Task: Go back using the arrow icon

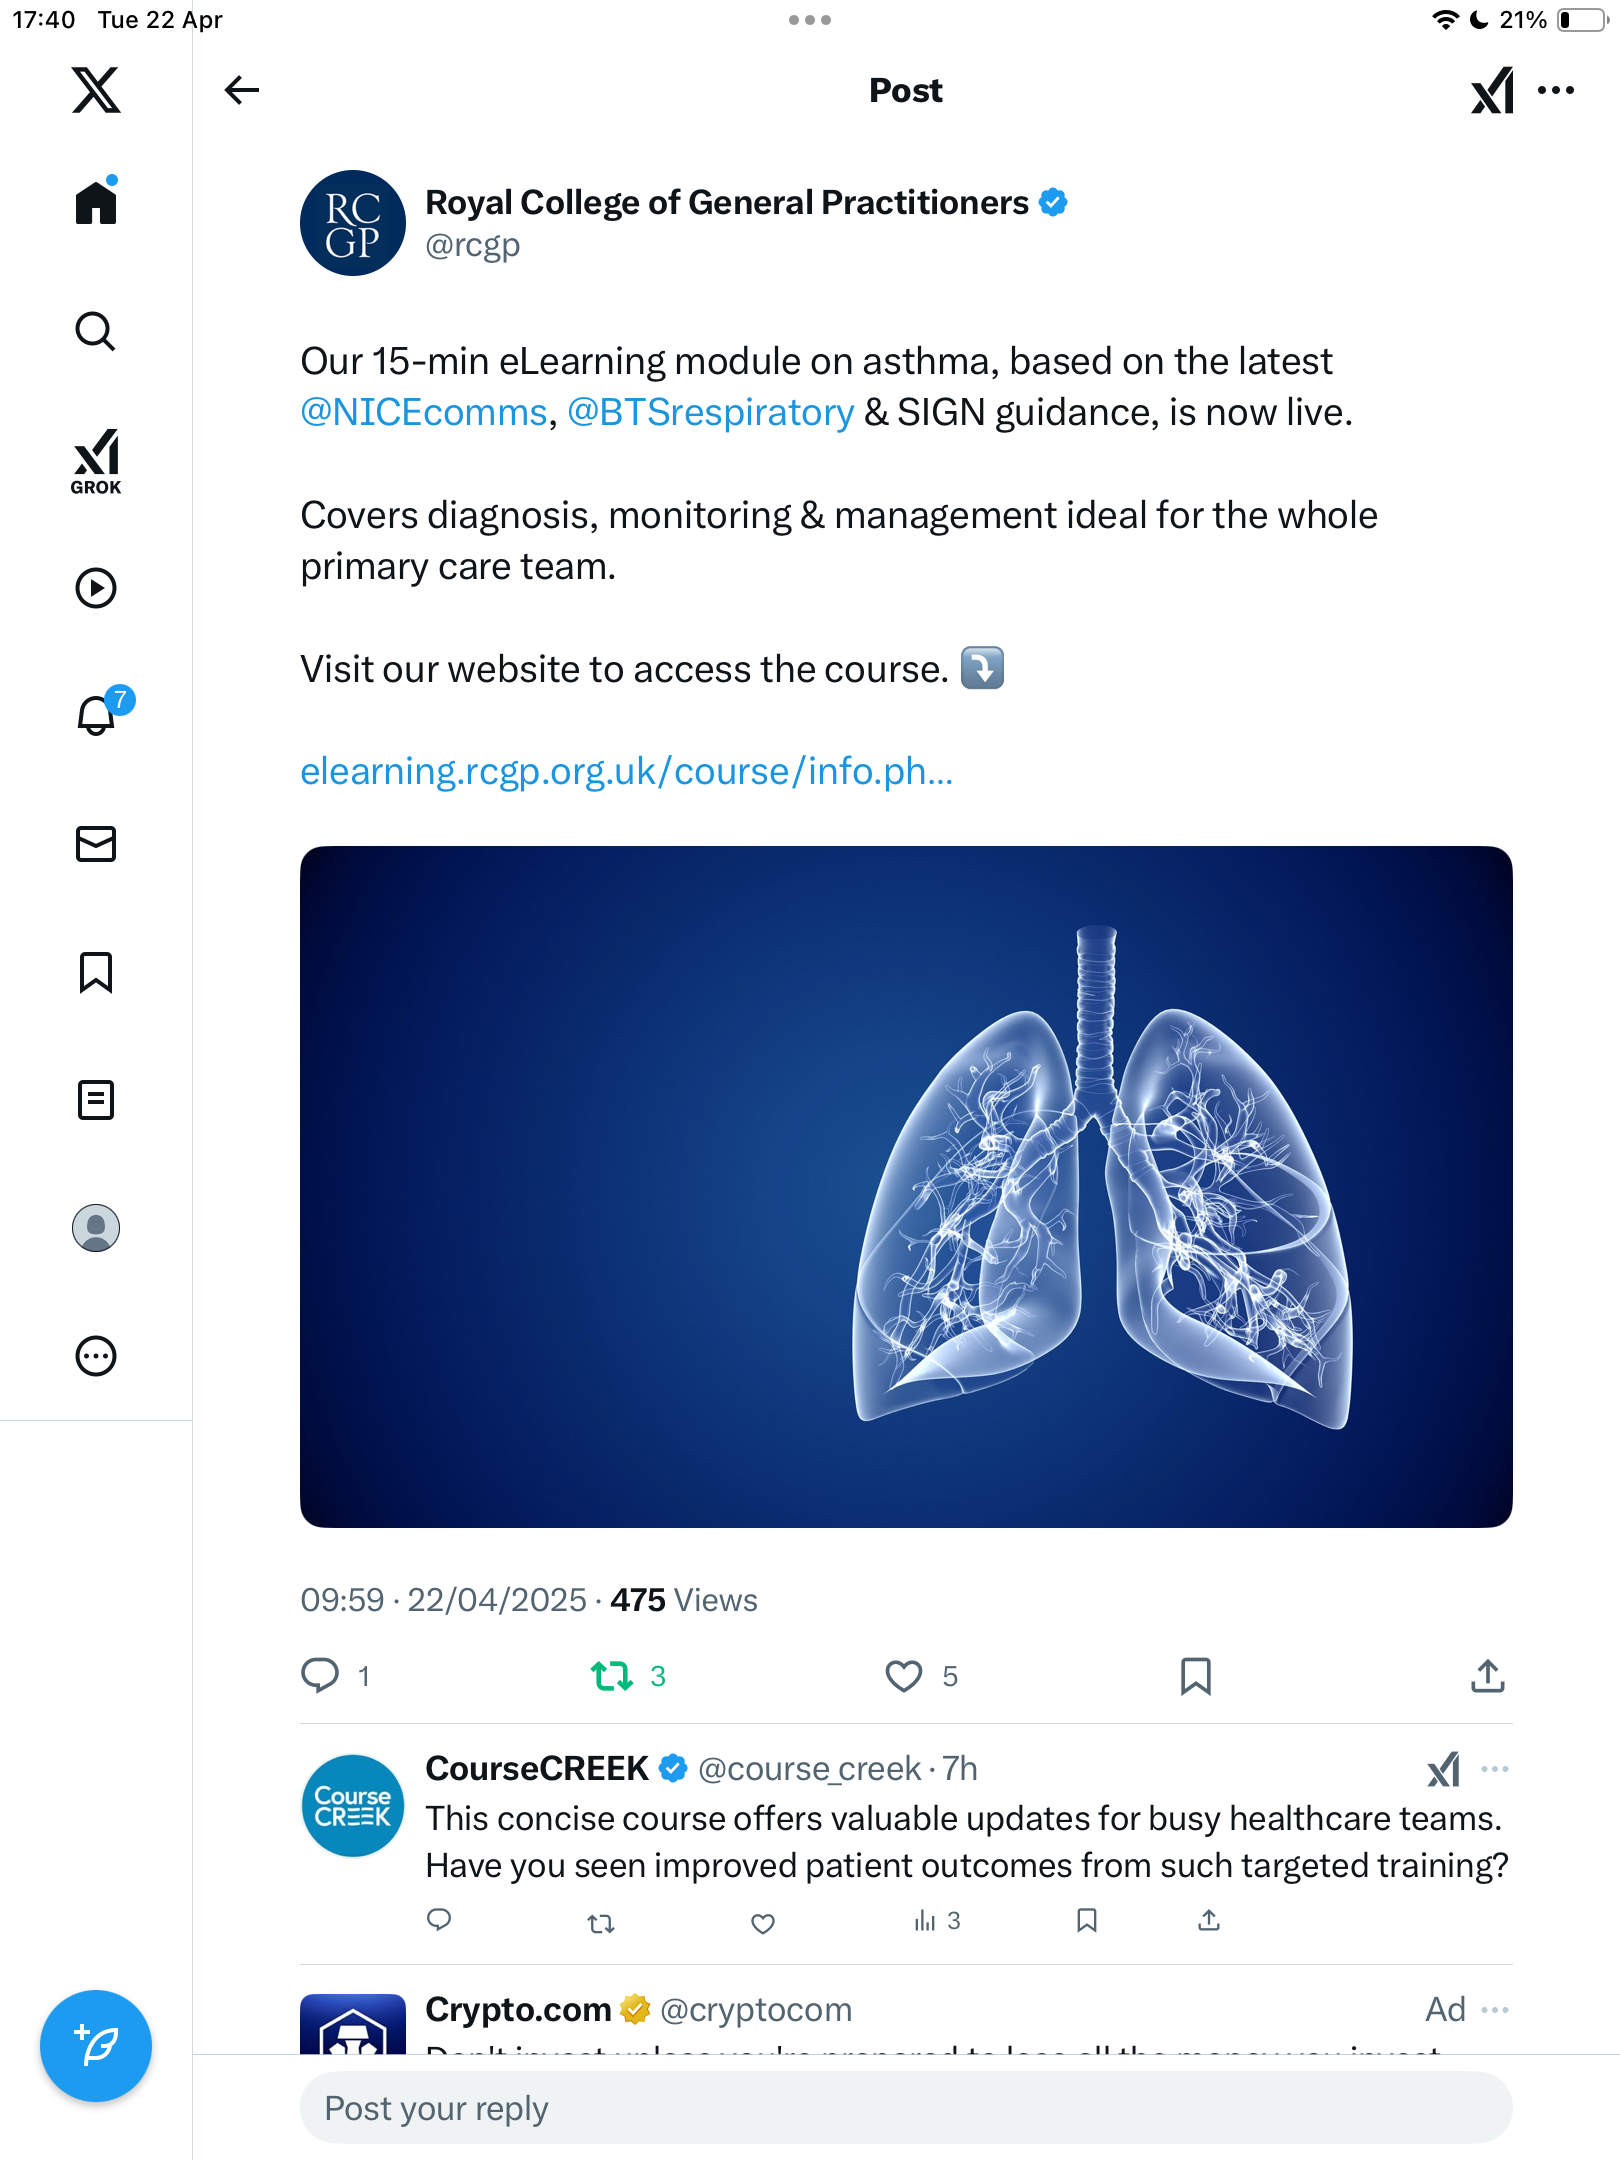Action: [x=241, y=90]
